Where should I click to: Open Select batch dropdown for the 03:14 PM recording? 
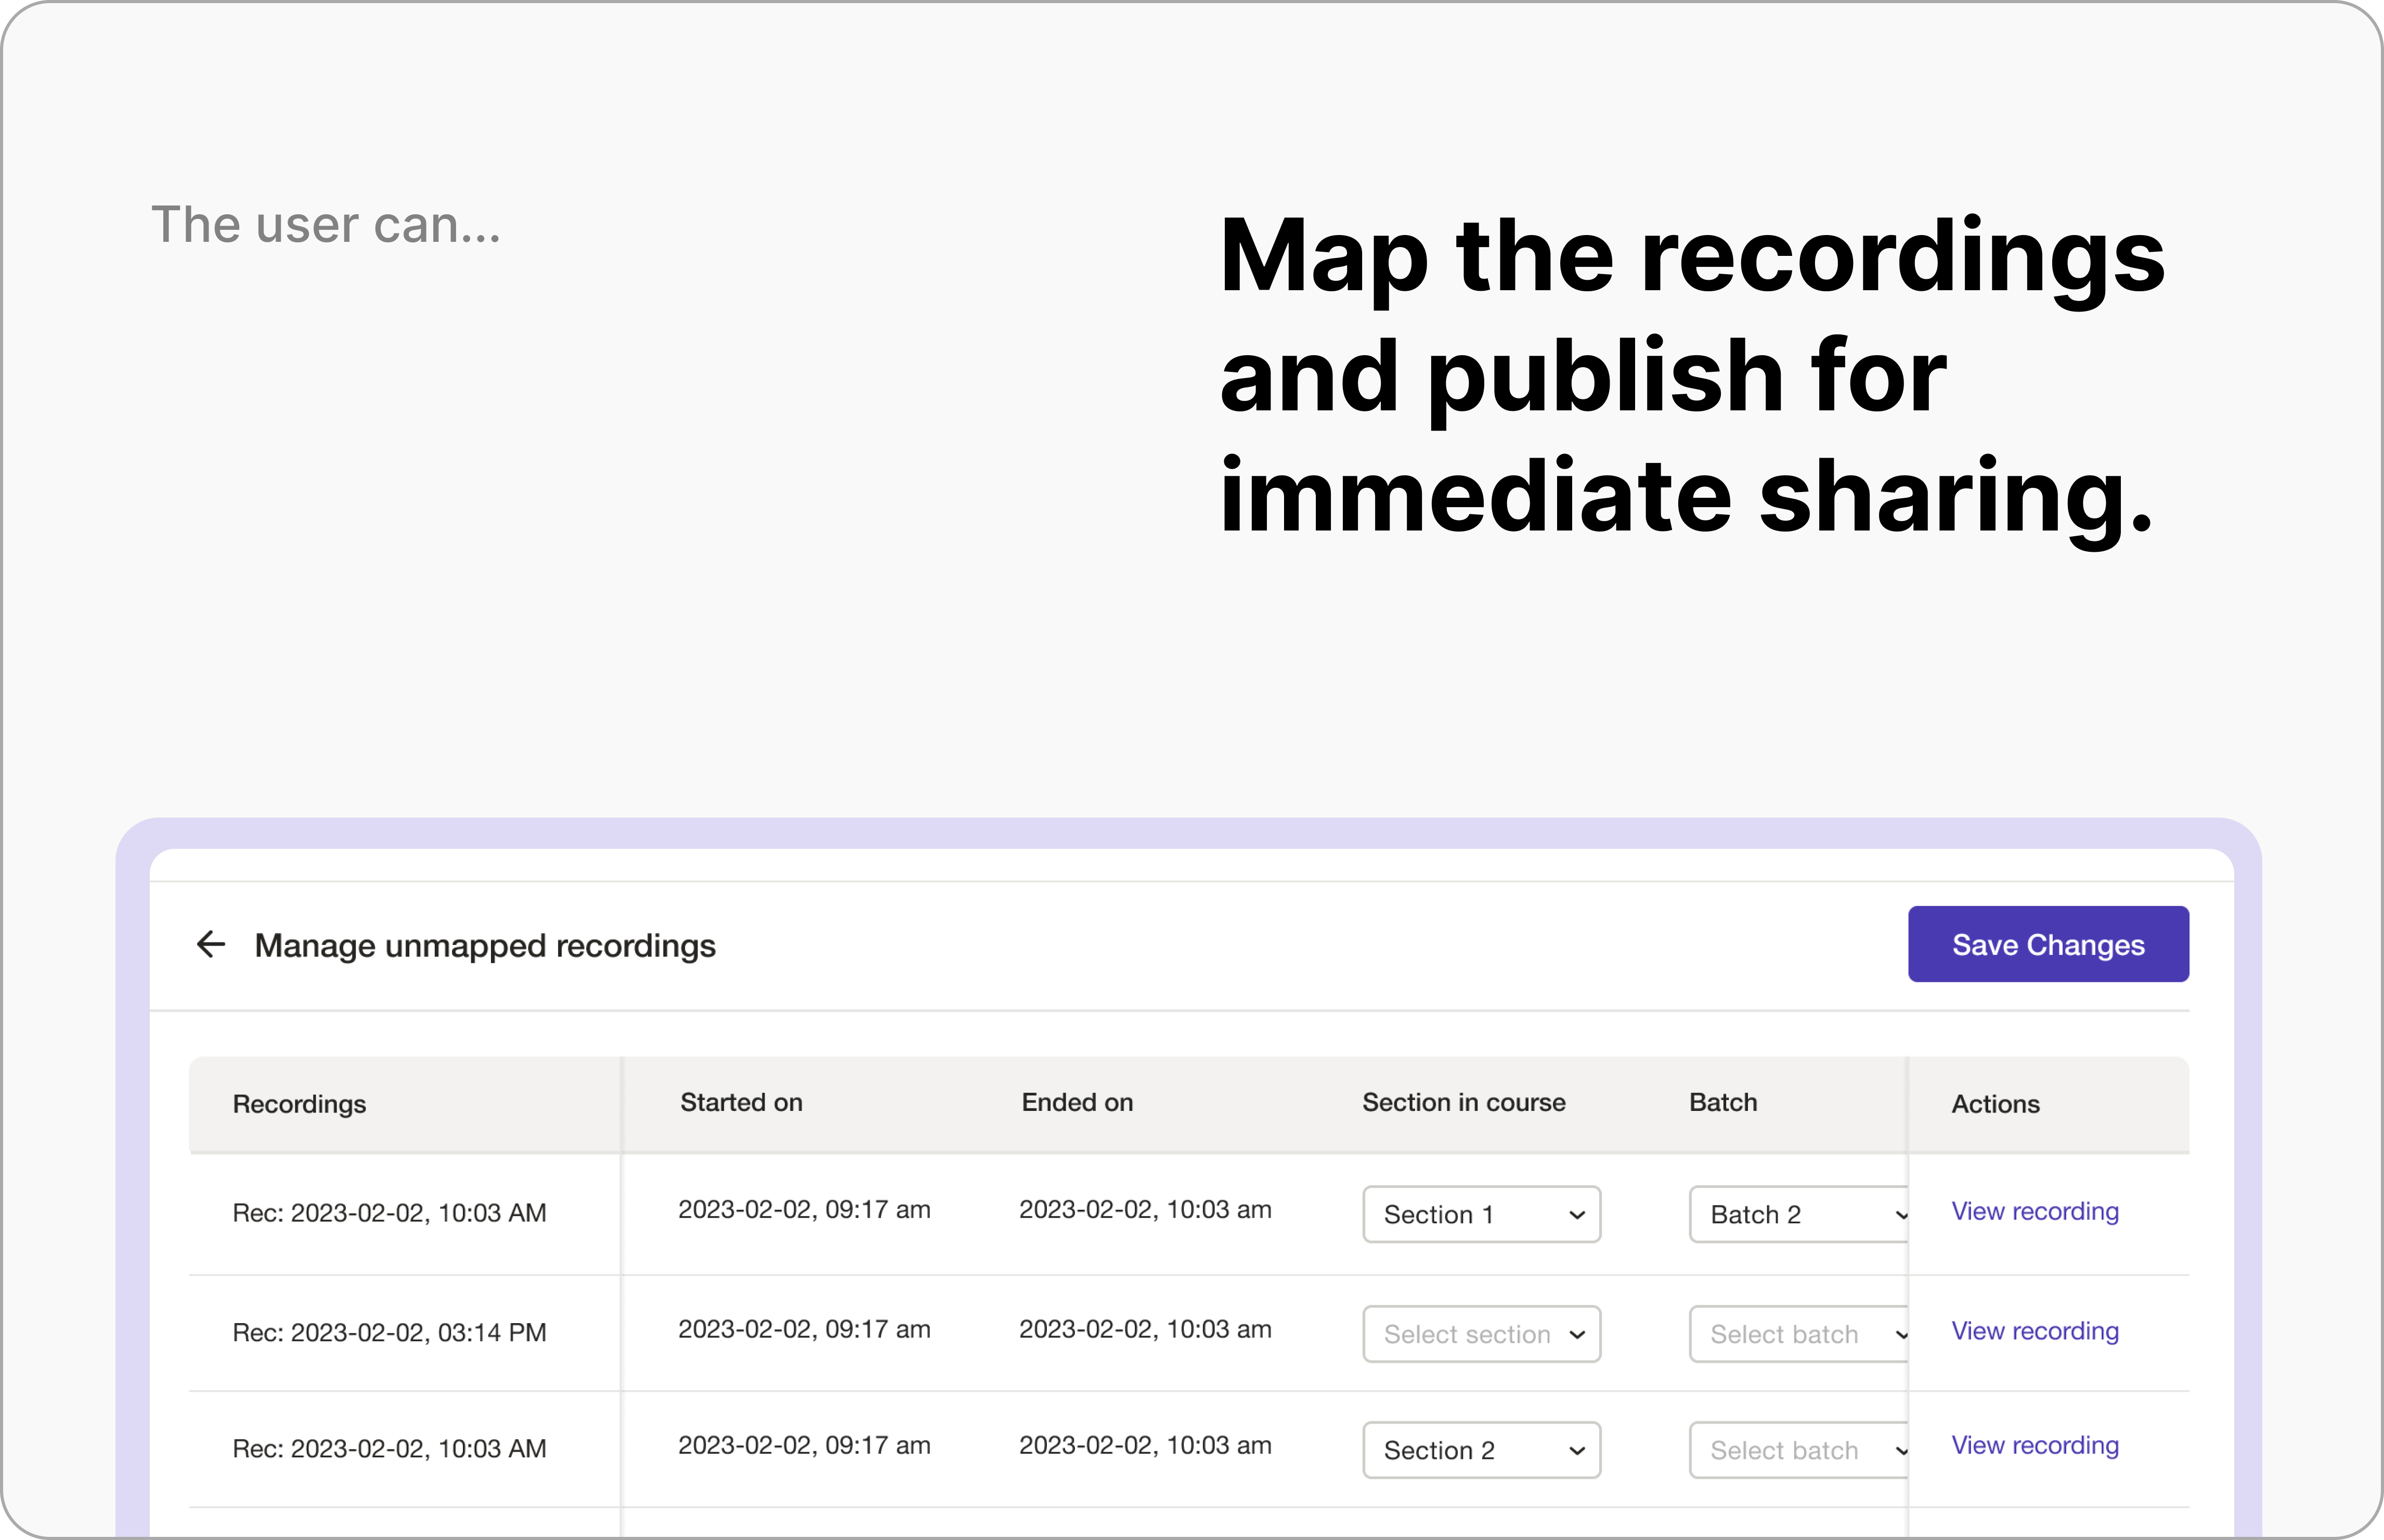point(1799,1334)
